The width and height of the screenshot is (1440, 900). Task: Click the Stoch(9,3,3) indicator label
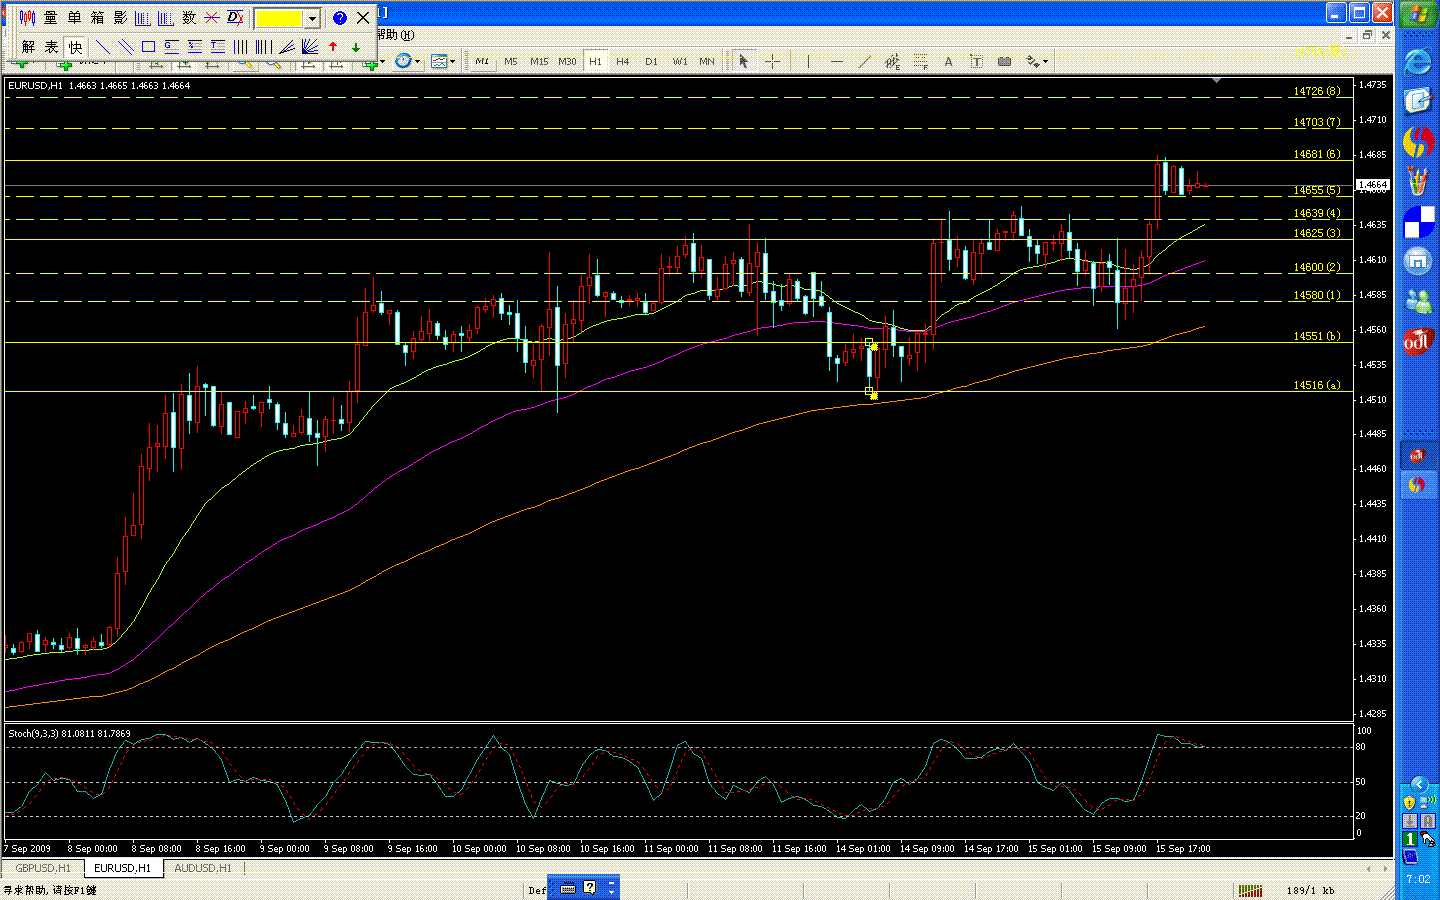click(69, 734)
